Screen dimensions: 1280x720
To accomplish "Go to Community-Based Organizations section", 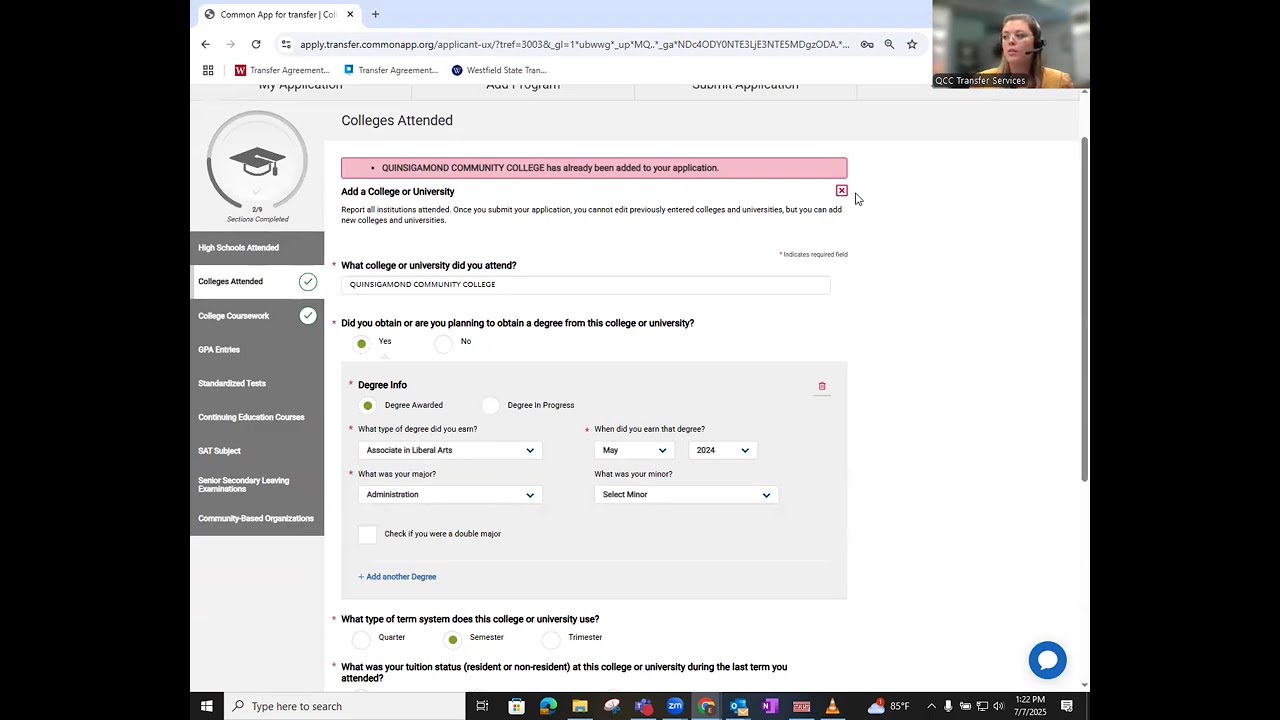I will point(257,518).
